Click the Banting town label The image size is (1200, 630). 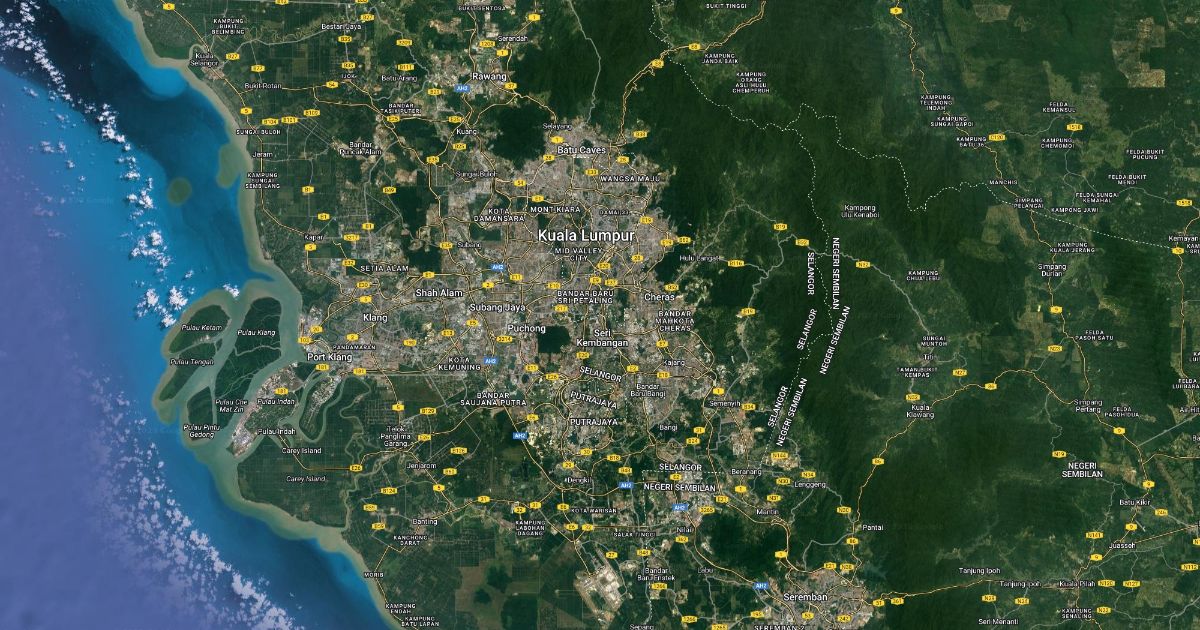click(424, 521)
